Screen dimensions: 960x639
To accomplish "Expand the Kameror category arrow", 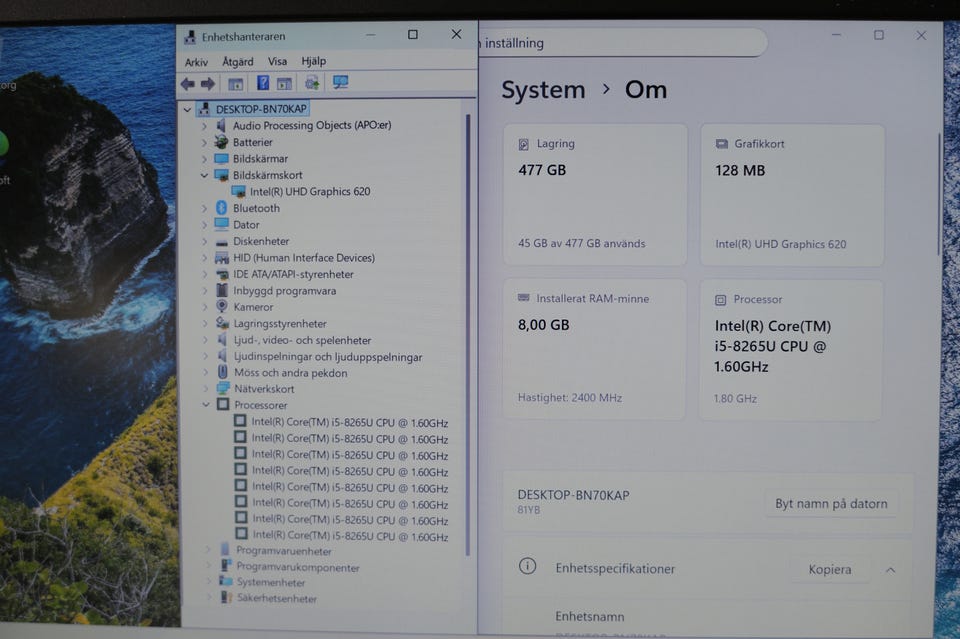I will 205,307.
